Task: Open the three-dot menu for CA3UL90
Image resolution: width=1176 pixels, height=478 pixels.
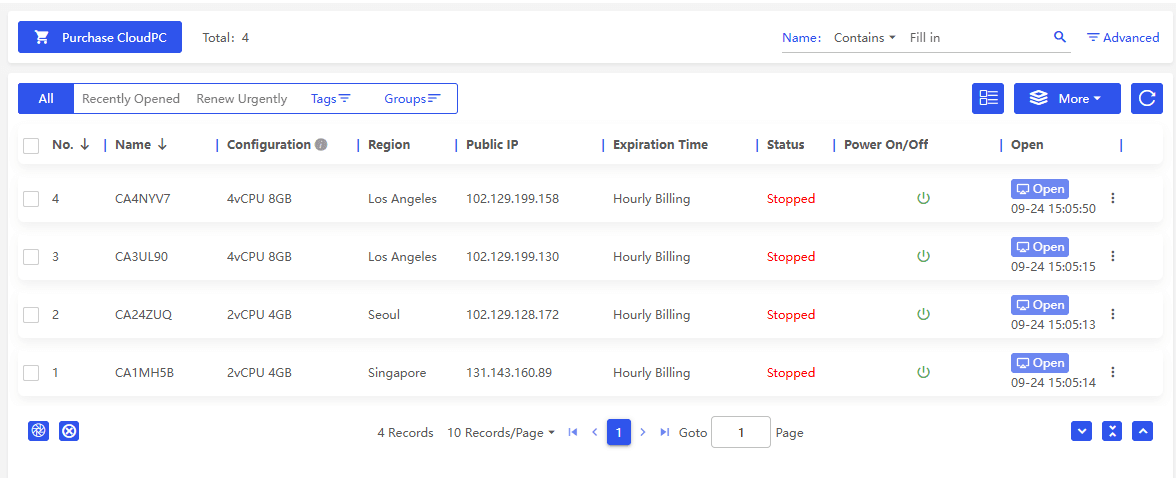Action: point(1113,256)
